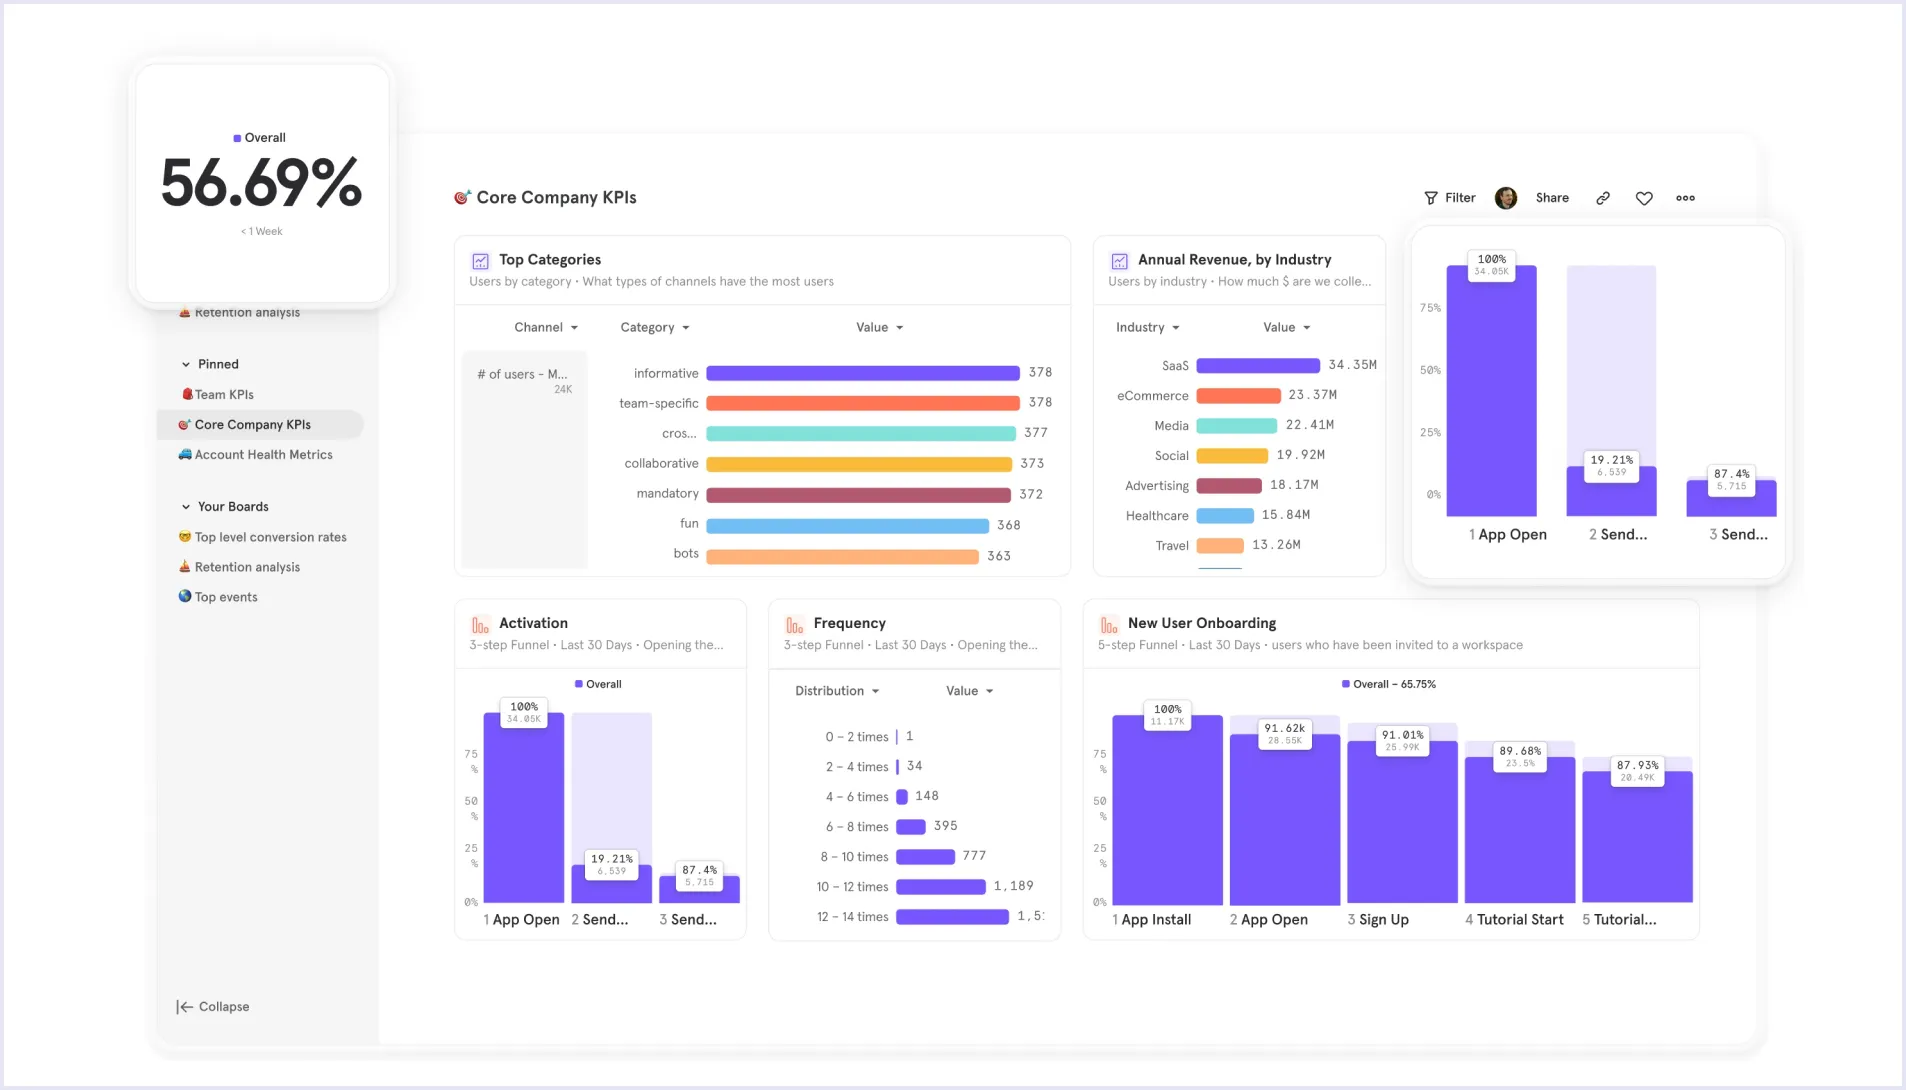Click the informative category bar
The image size is (1906, 1090).
(863, 373)
